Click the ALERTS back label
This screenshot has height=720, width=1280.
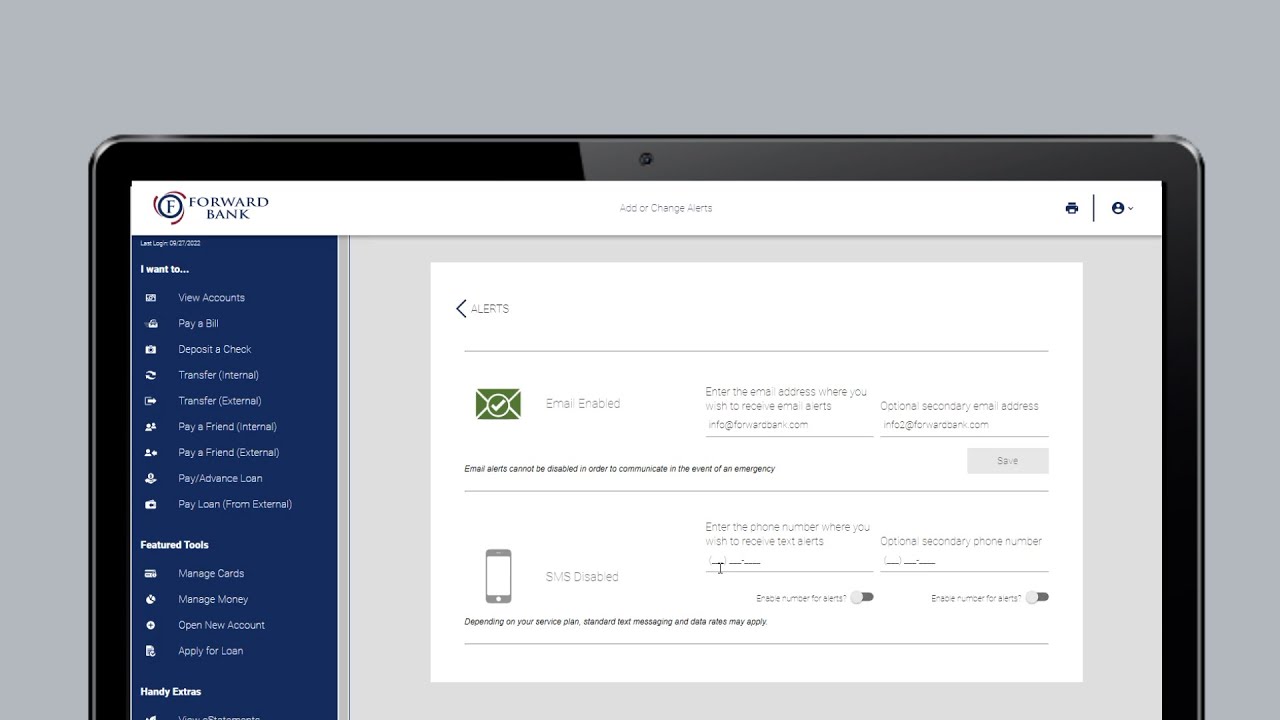pyautogui.click(x=490, y=309)
